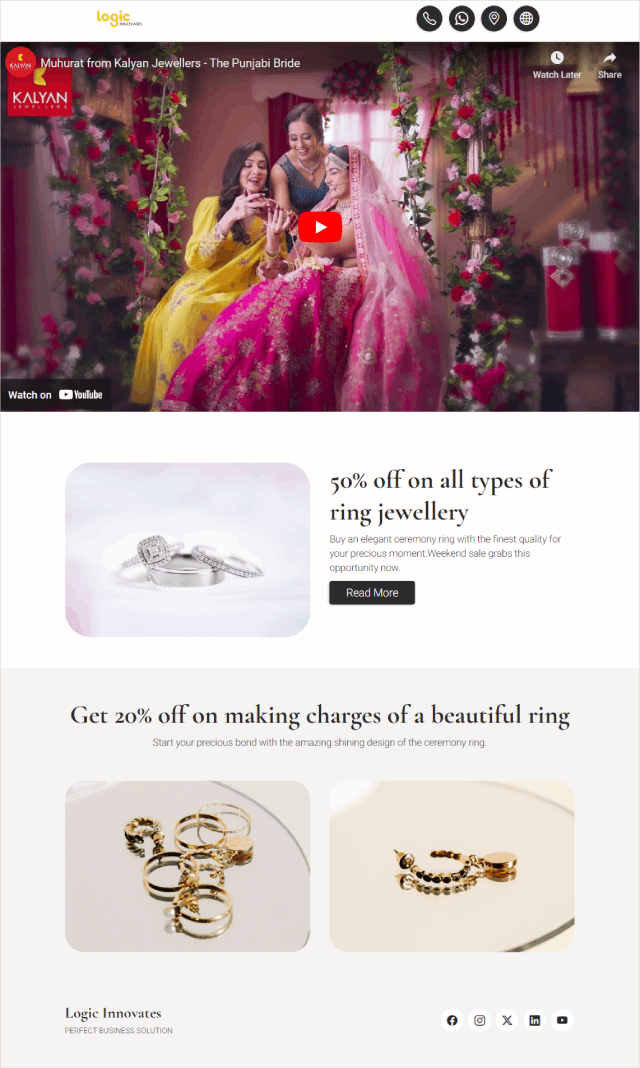Open WhatsApp chat icon in header
This screenshot has height=1068, width=640.
(x=462, y=18)
